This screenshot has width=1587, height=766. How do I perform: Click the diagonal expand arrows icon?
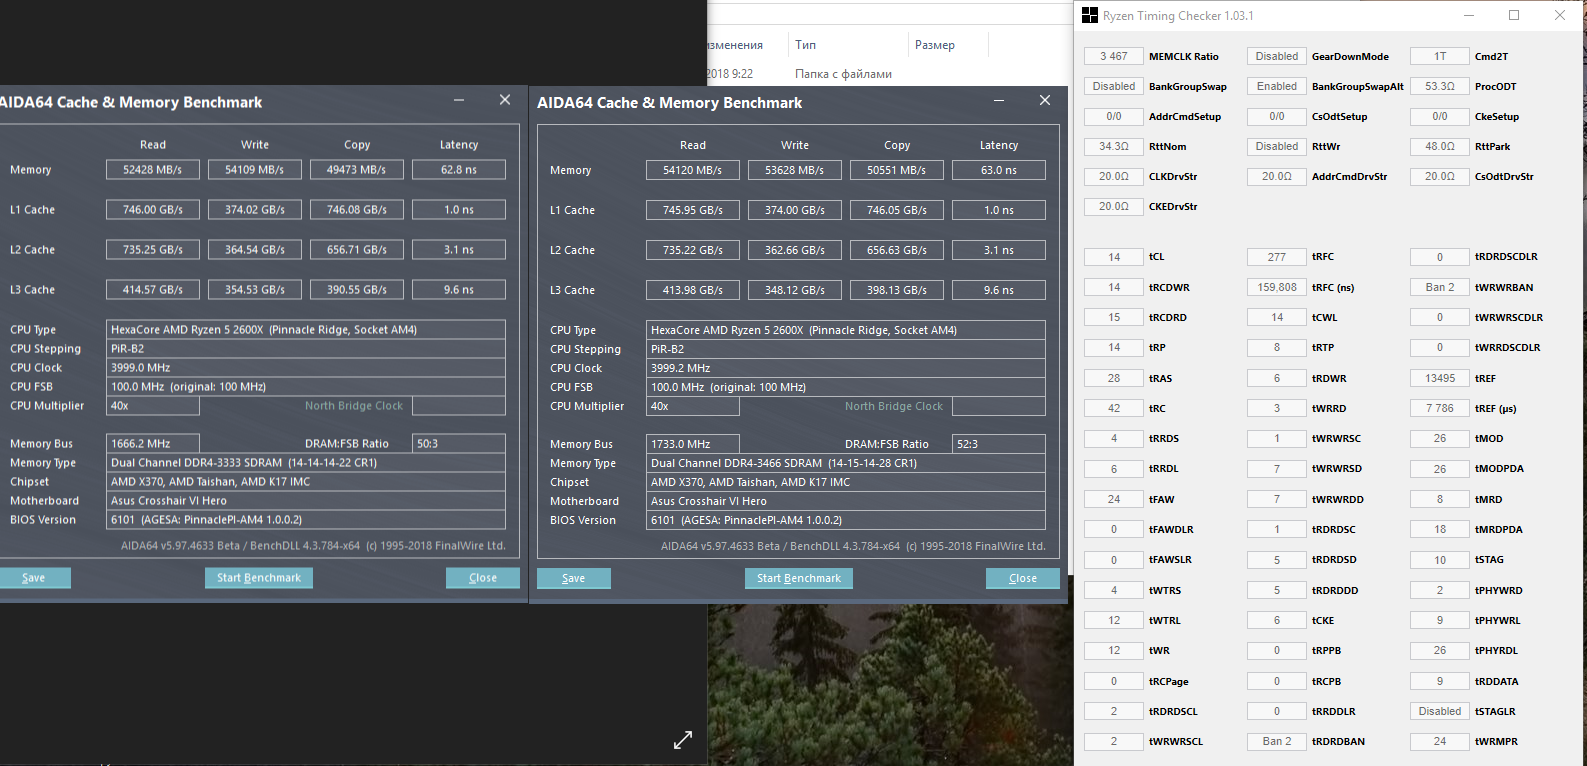tap(683, 740)
